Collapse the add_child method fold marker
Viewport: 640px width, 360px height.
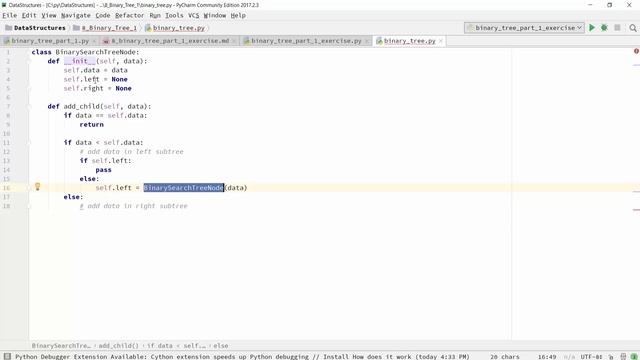coord(29,107)
